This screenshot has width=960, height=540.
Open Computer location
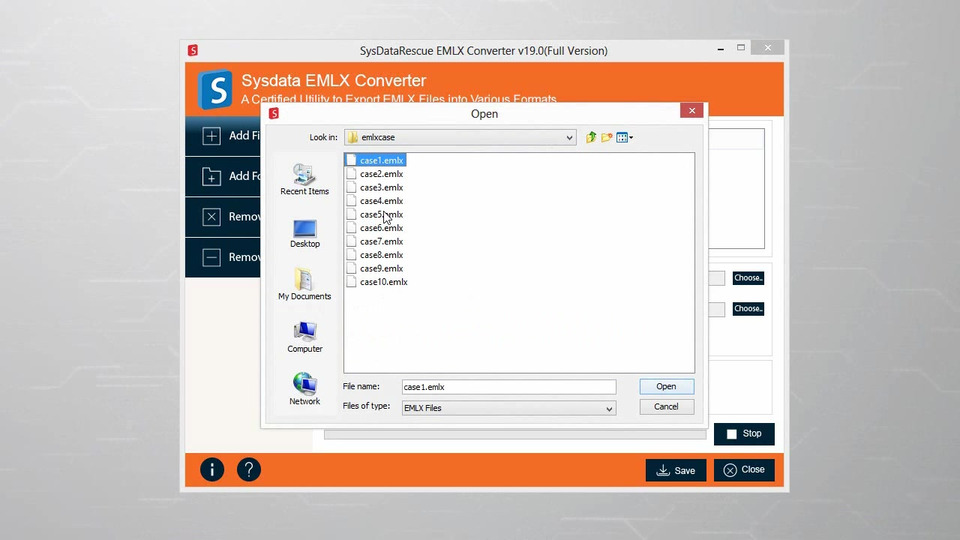(x=304, y=337)
